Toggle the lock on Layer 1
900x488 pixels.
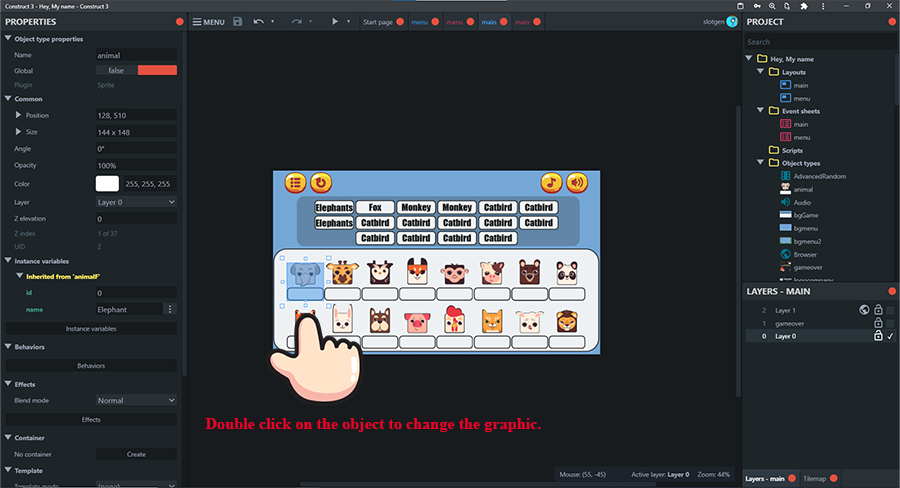(x=878, y=310)
